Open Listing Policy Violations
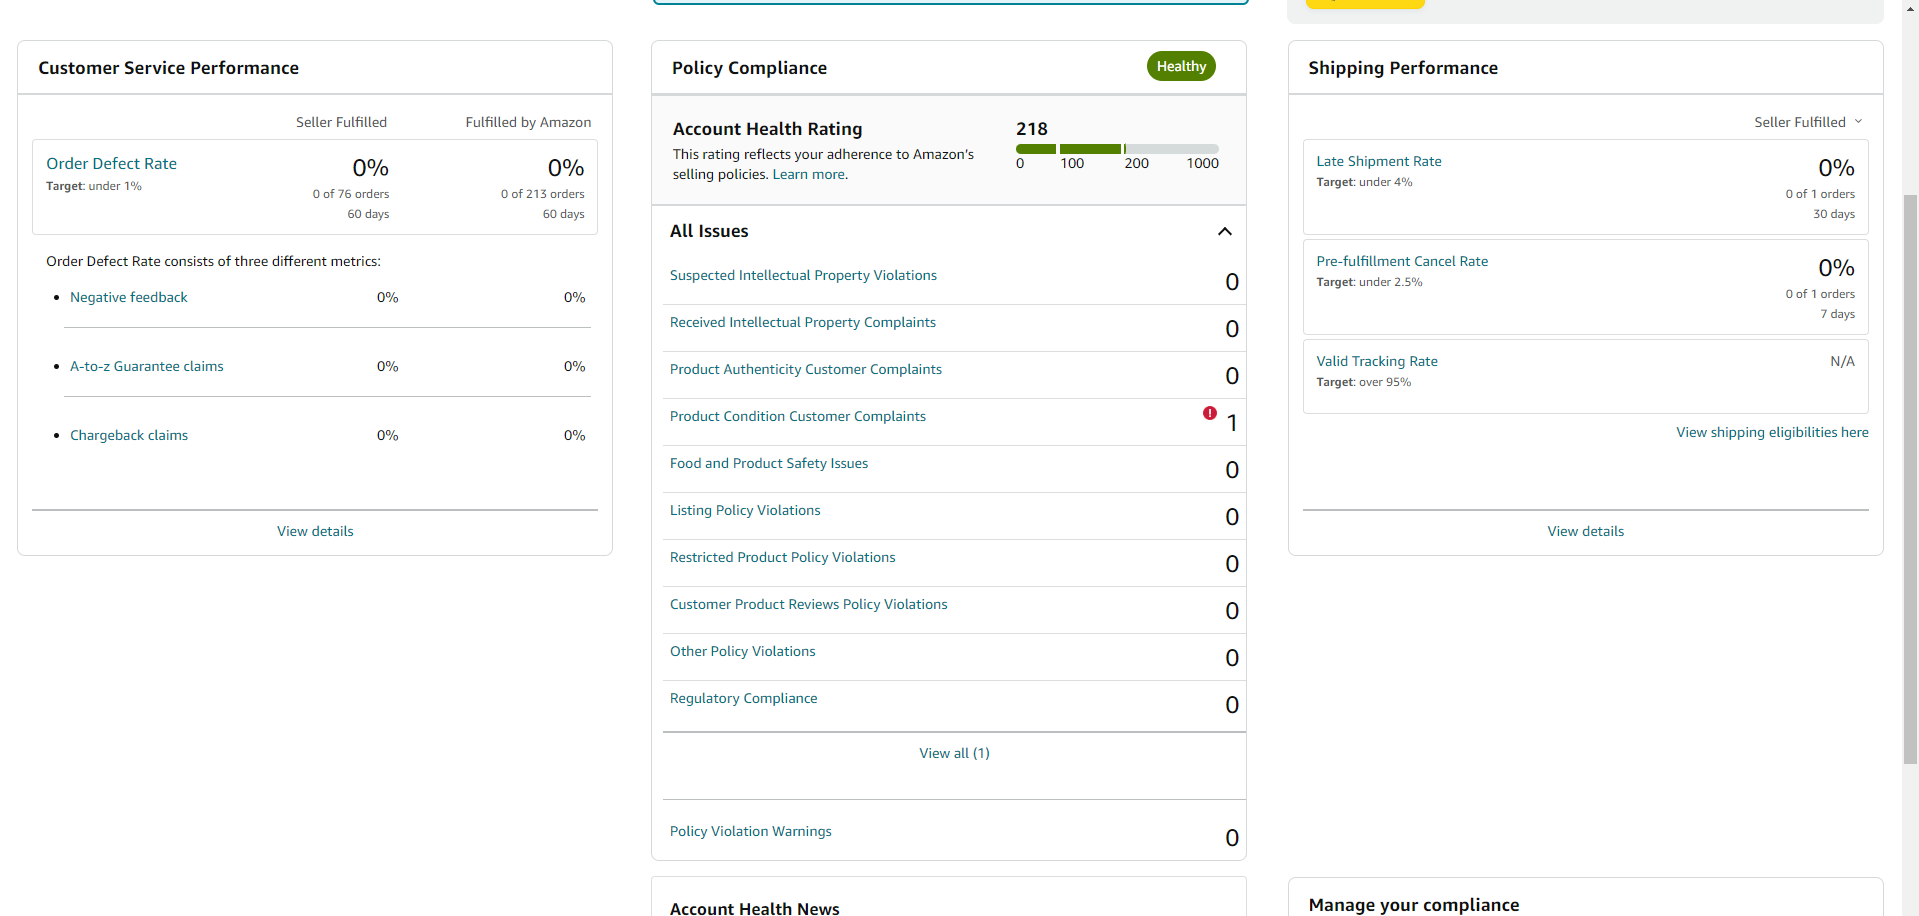 pyautogui.click(x=745, y=510)
